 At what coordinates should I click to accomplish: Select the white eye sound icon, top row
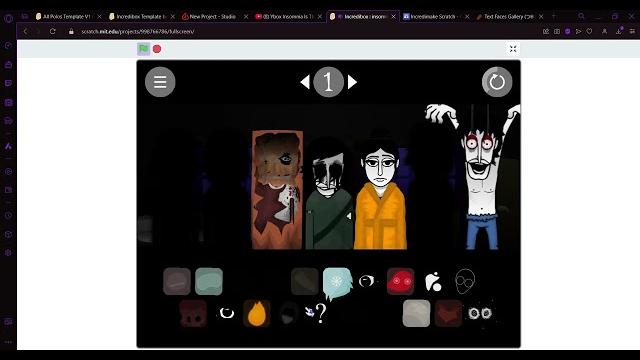click(367, 281)
